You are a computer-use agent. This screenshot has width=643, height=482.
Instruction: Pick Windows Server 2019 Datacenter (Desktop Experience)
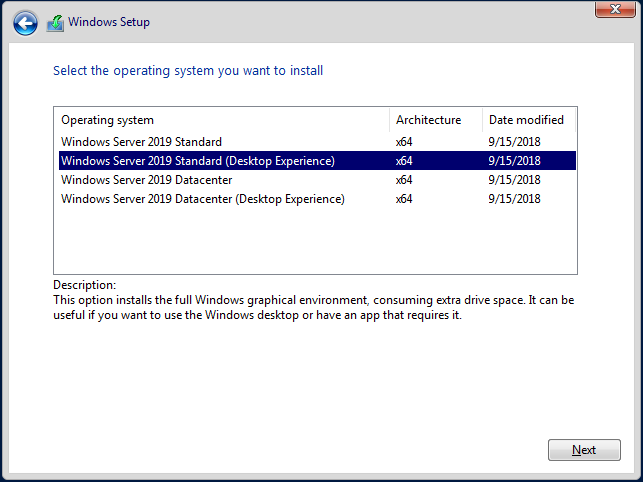(317, 199)
